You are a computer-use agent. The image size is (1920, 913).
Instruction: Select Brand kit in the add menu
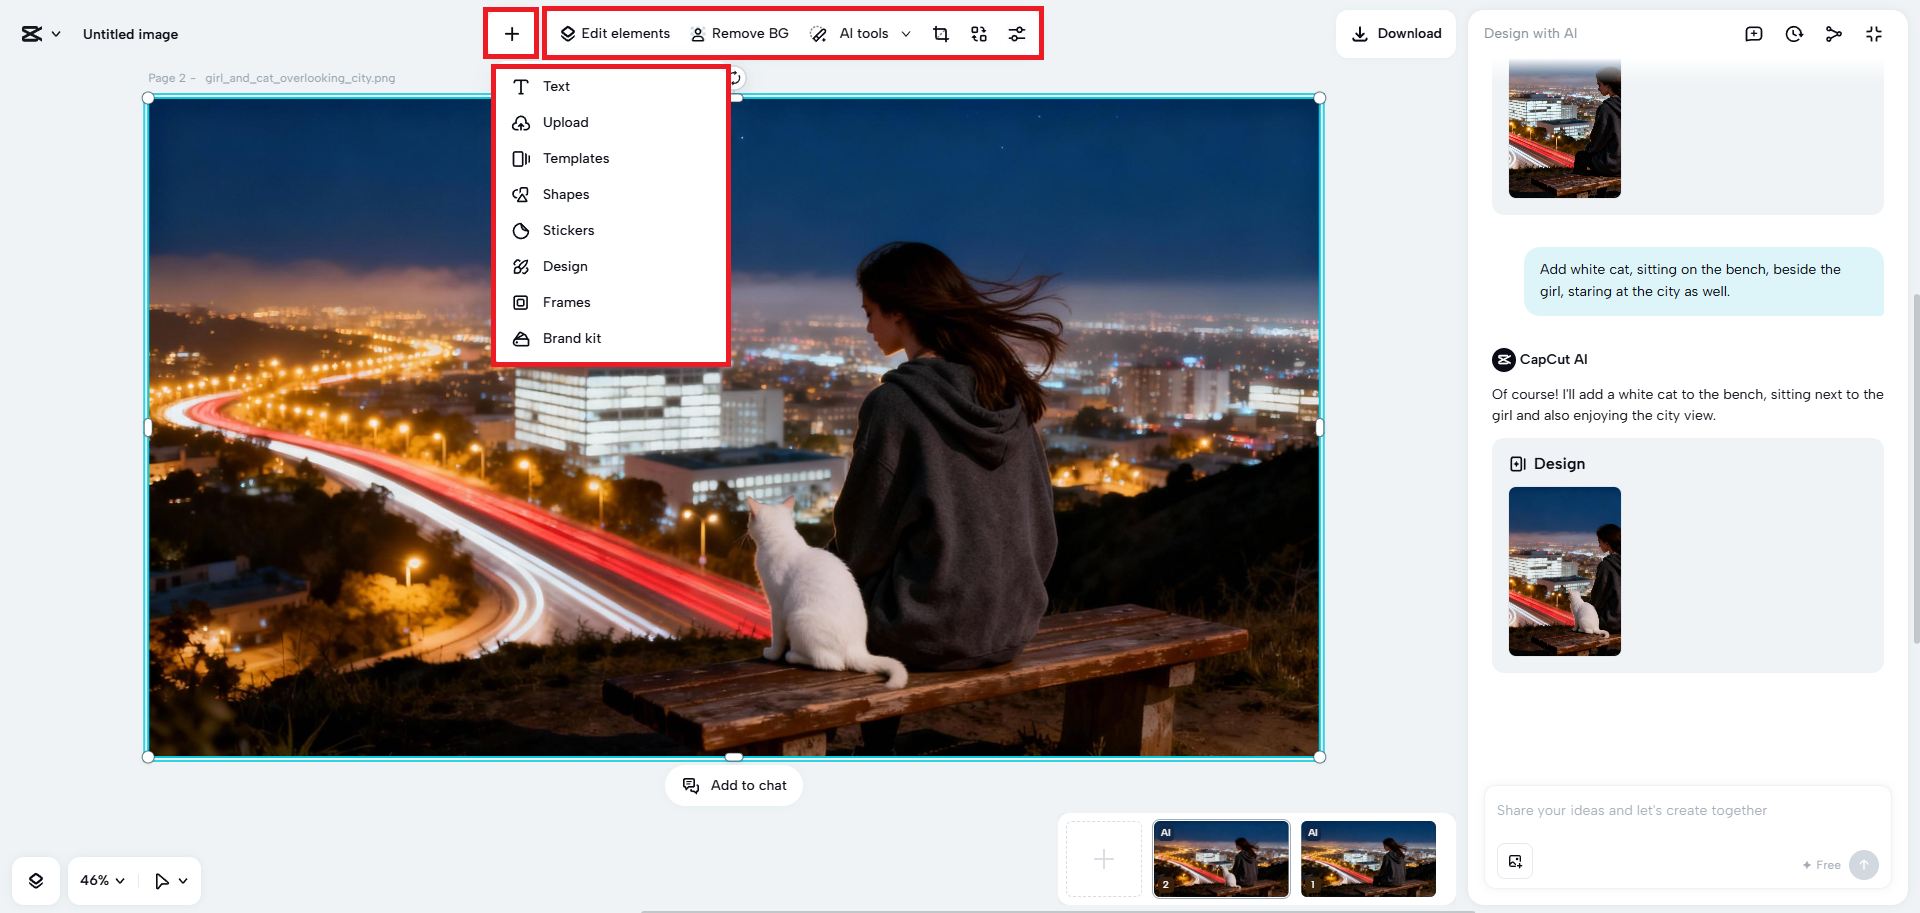(x=571, y=339)
